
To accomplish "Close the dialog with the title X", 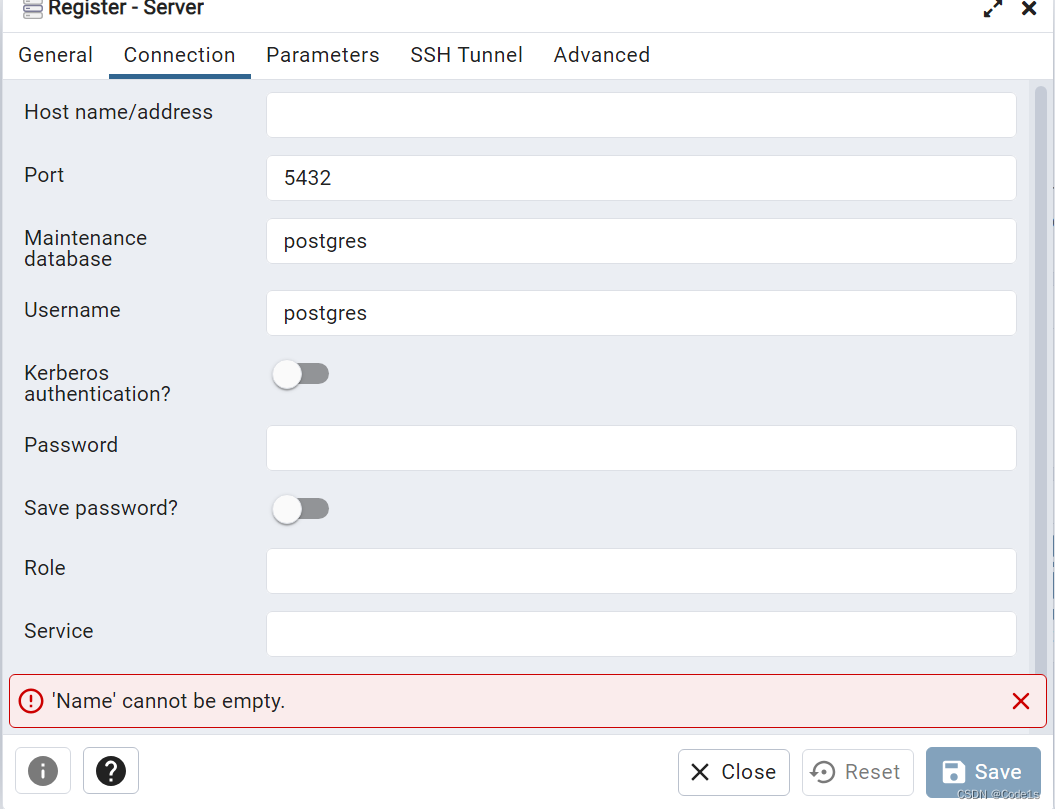I will tap(1029, 9).
